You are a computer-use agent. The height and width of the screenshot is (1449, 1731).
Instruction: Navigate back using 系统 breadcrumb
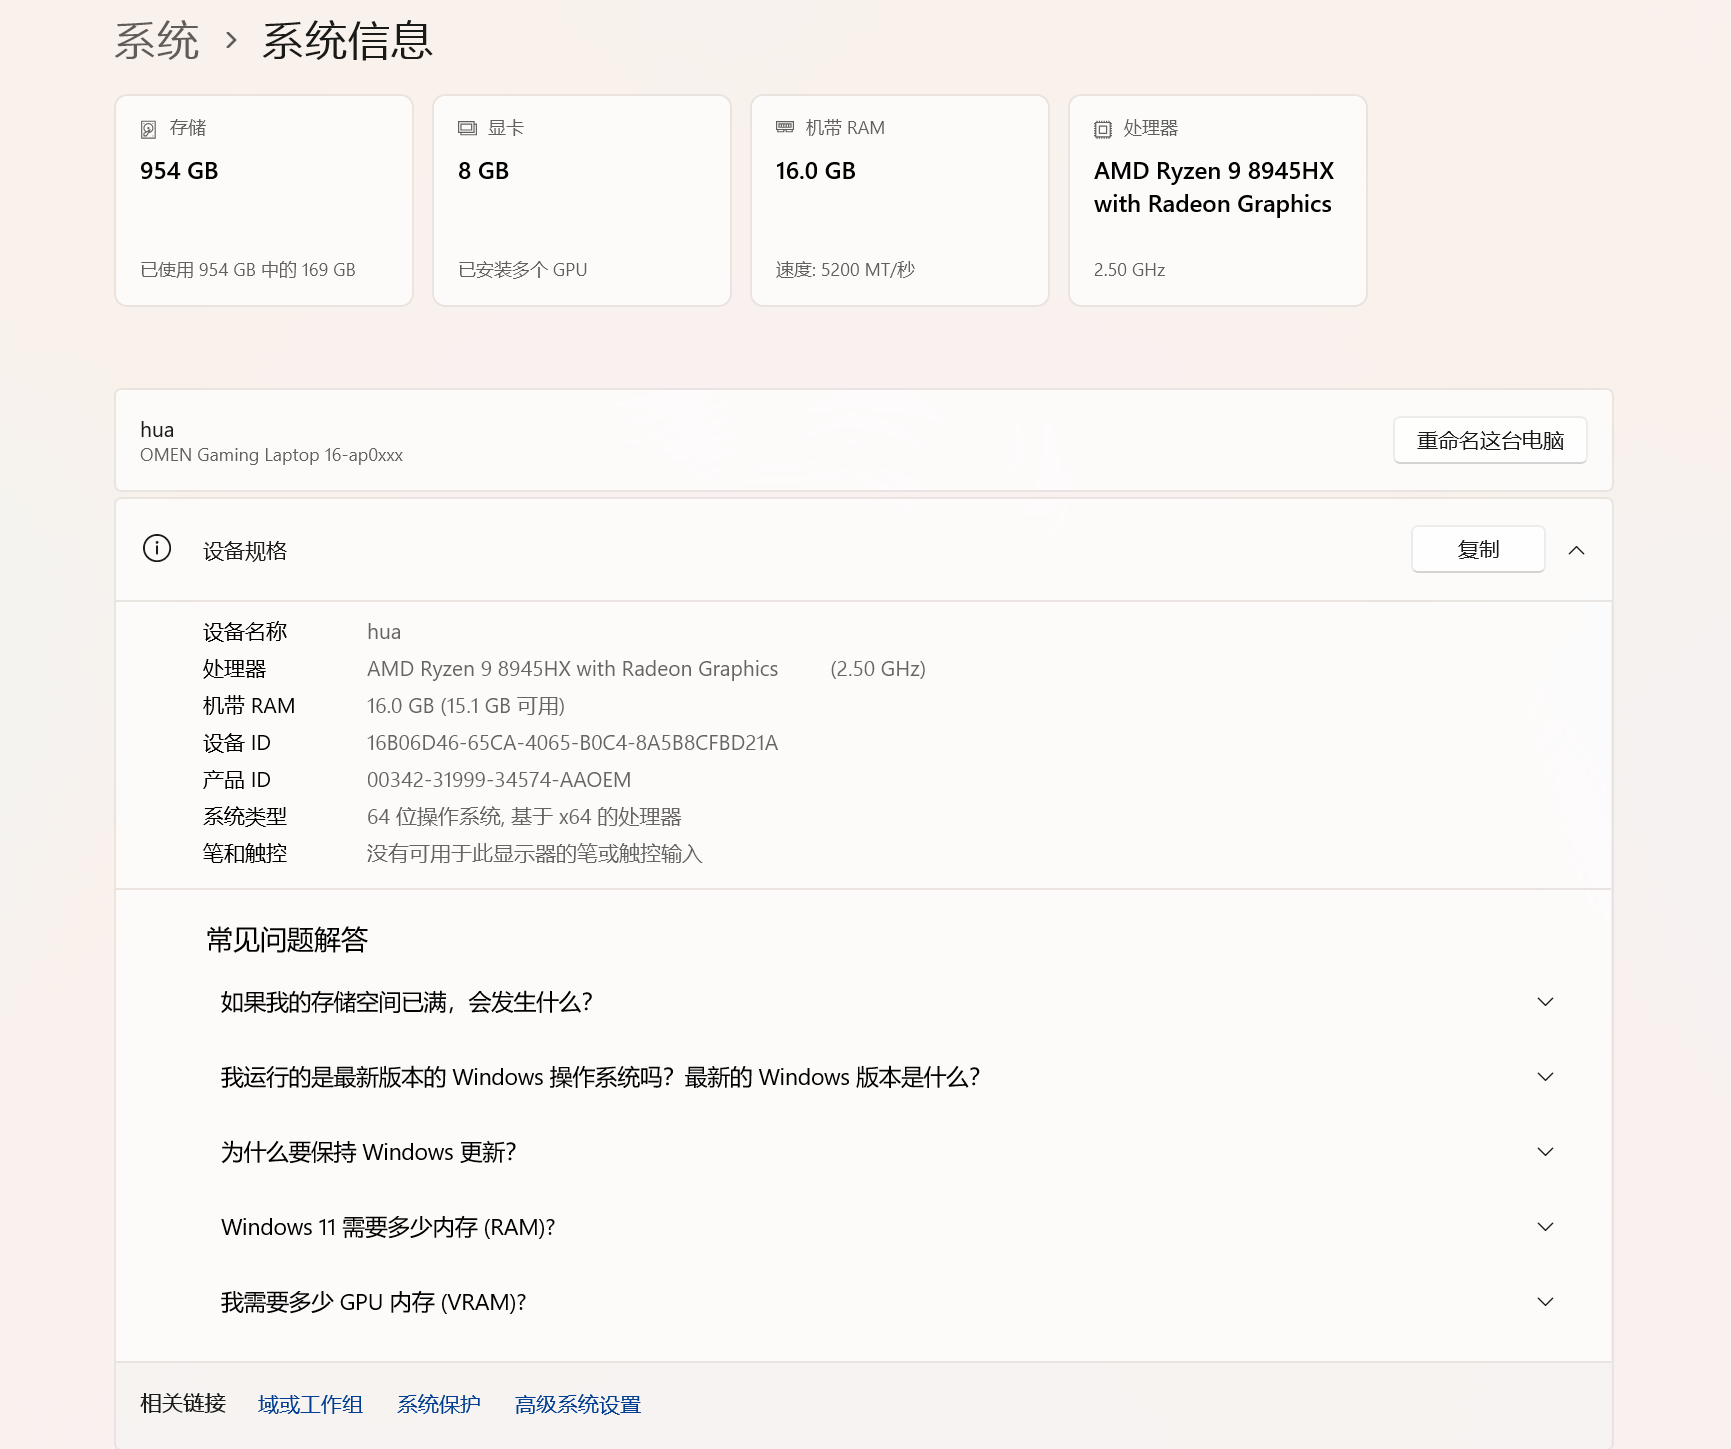[x=156, y=38]
